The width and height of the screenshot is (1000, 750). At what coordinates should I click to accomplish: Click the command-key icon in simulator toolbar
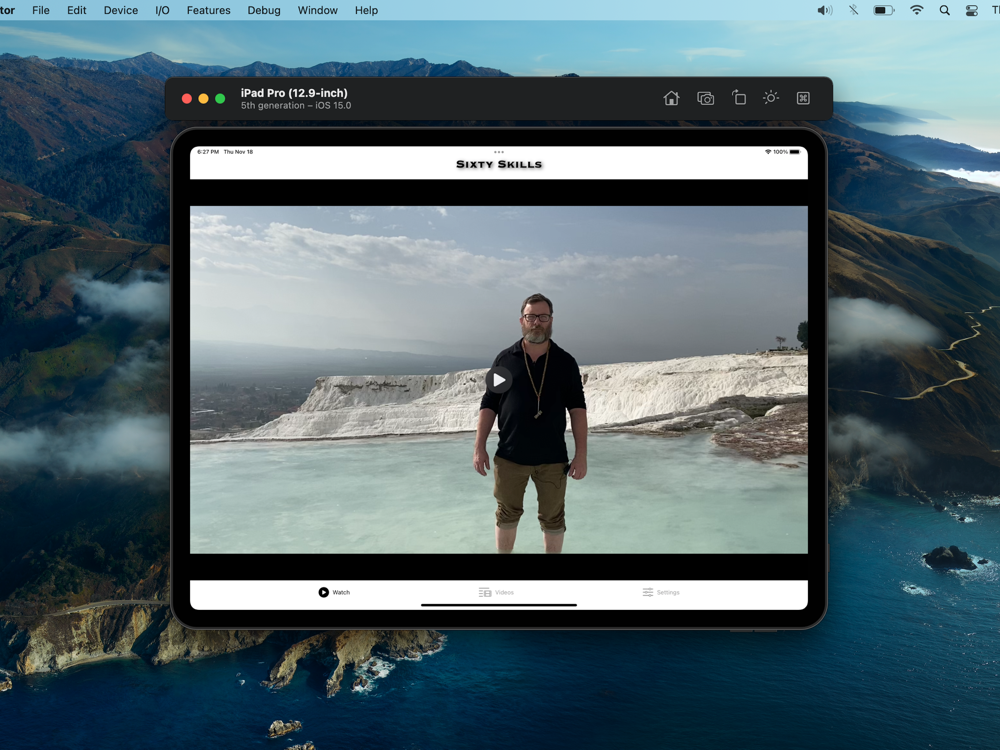coord(804,98)
